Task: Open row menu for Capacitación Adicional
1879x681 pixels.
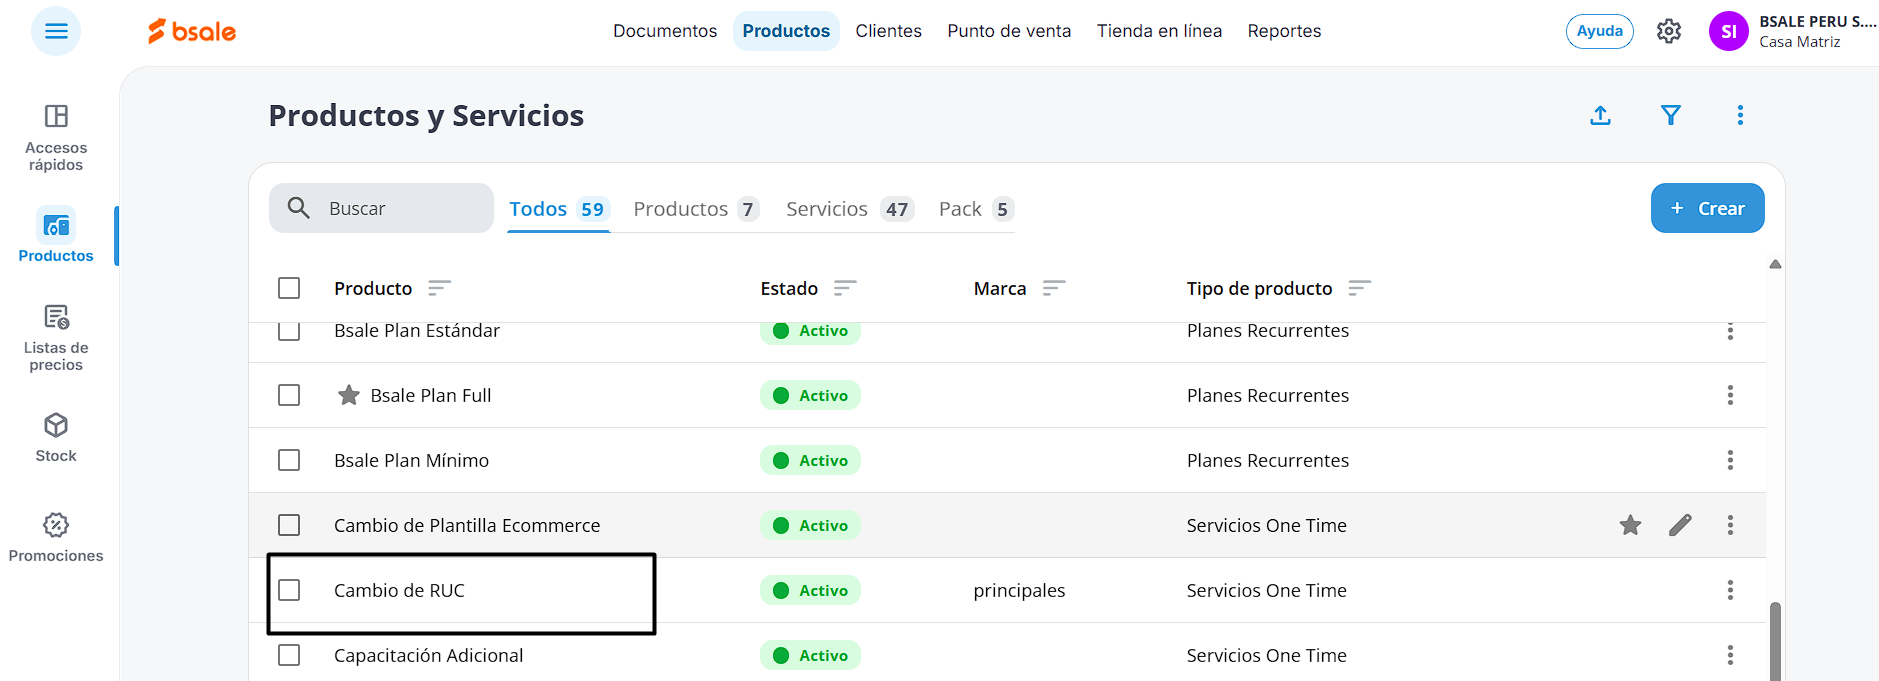Action: 1730,655
